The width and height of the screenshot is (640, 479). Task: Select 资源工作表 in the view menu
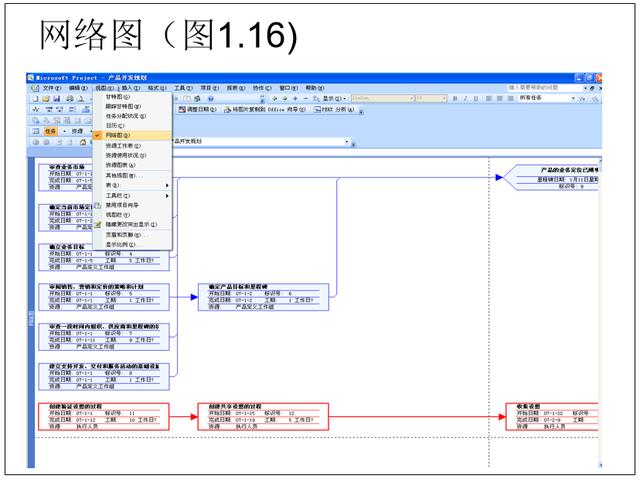(x=132, y=146)
